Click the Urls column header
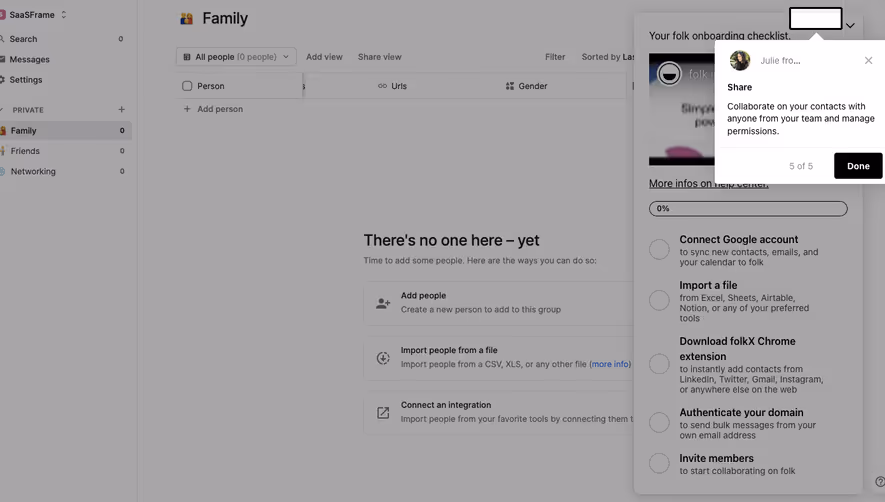The width and height of the screenshot is (885, 502). (392, 86)
